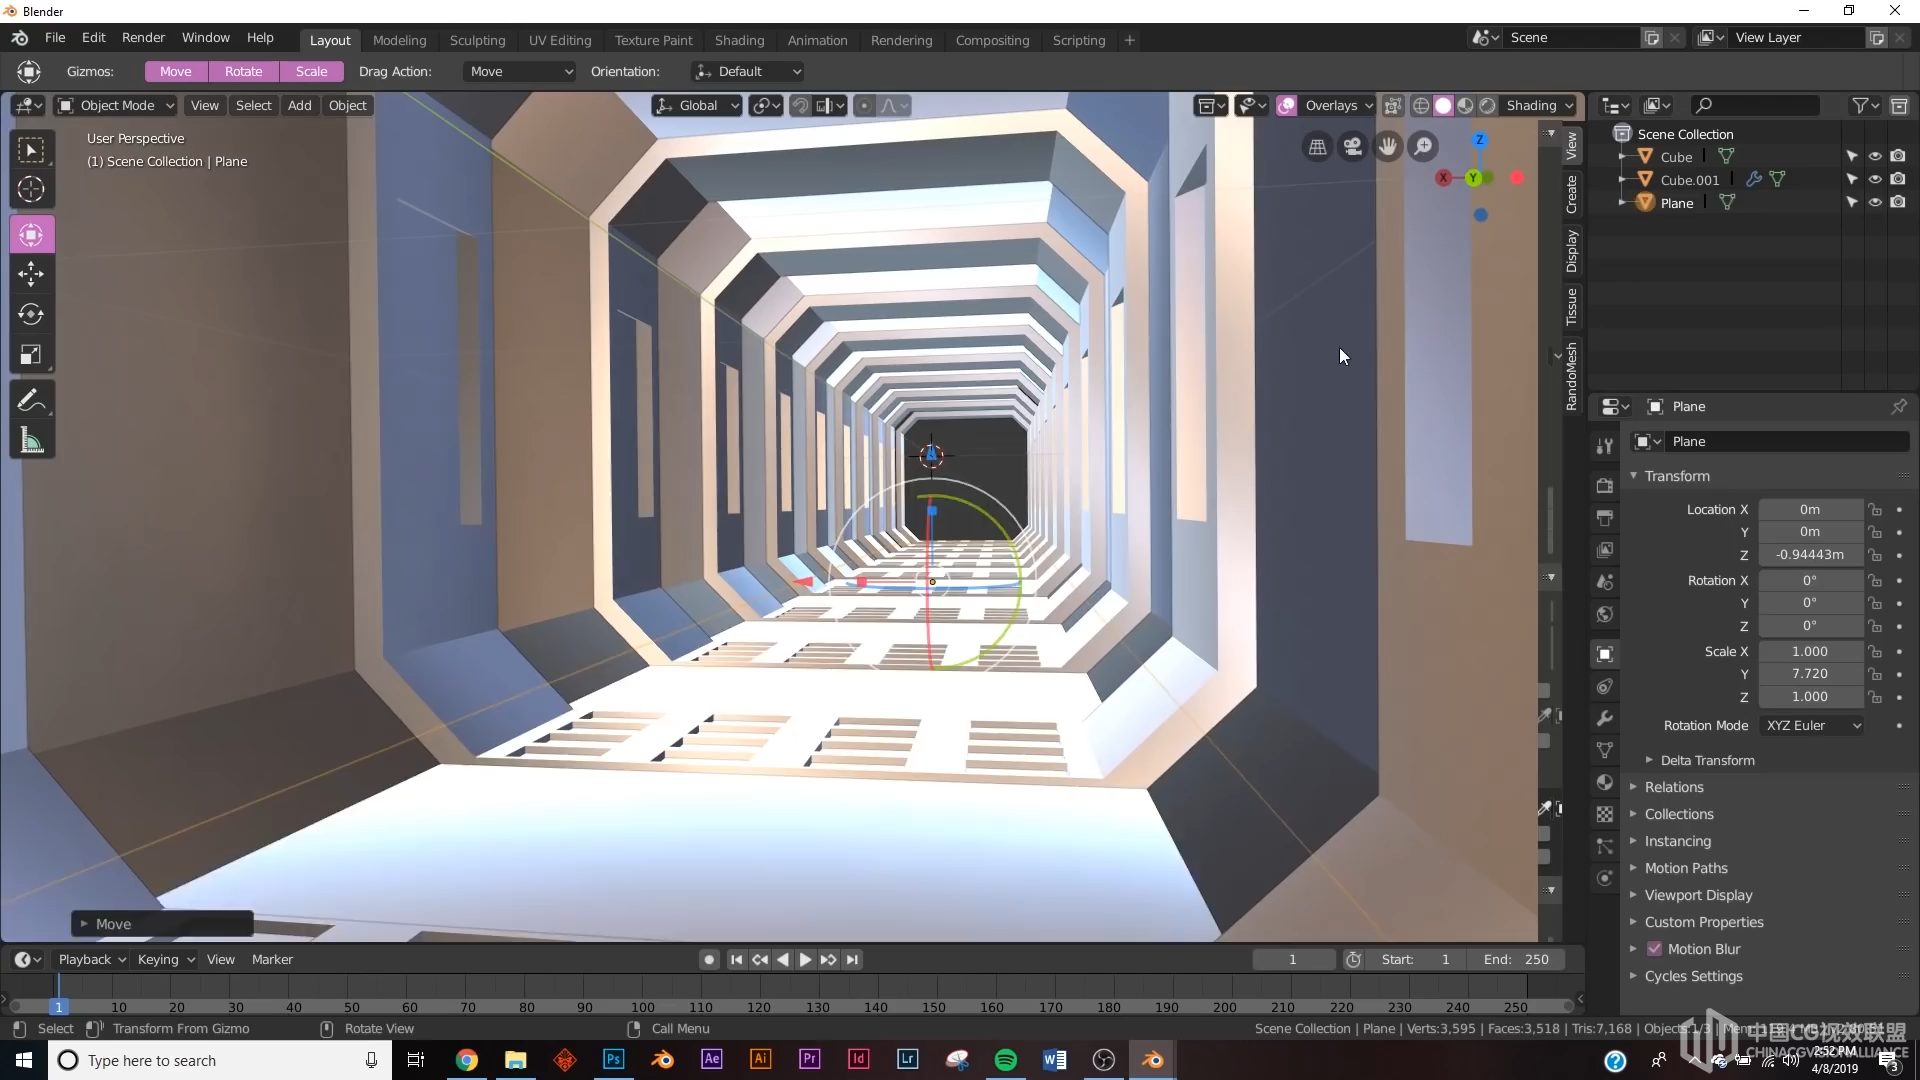1920x1080 pixels.
Task: Select wireframe shading mode
Action: coord(1421,105)
